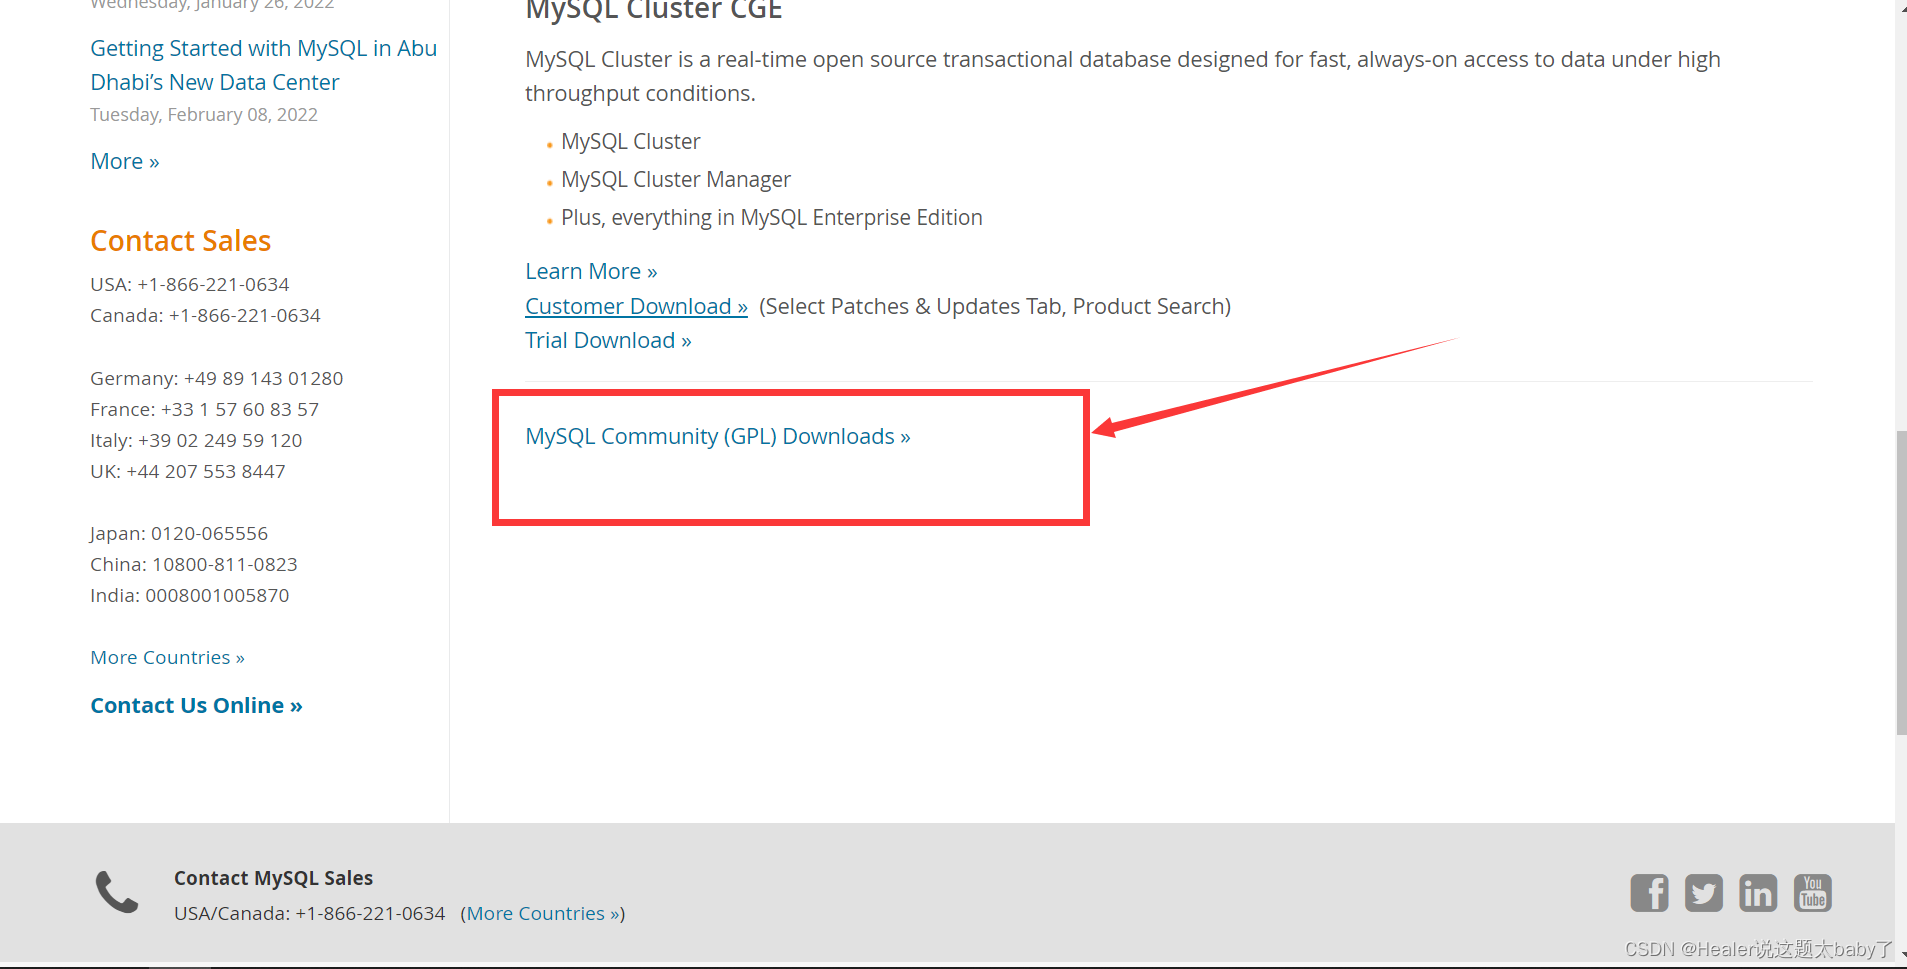Click Tuesday, February 08, 2022 date text
Screen dimensions: 1907x969
coord(204,114)
